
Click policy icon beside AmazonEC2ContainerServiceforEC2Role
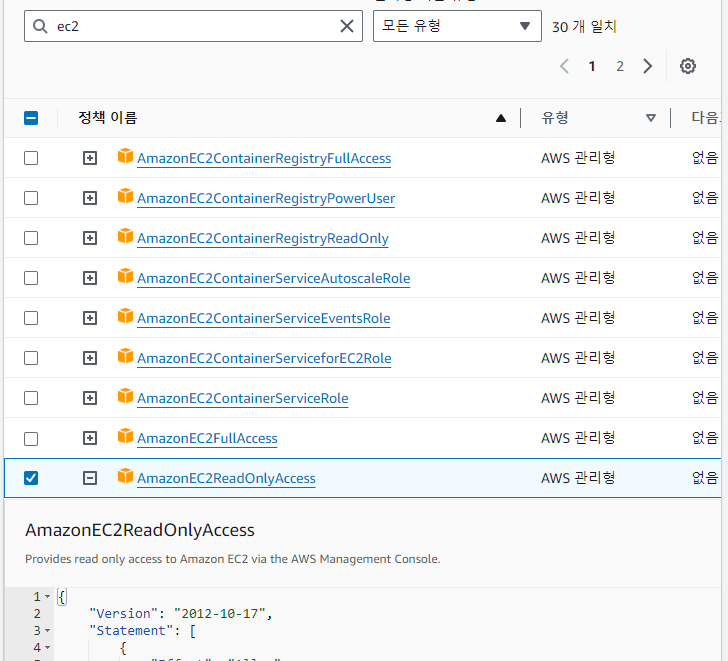click(125, 356)
